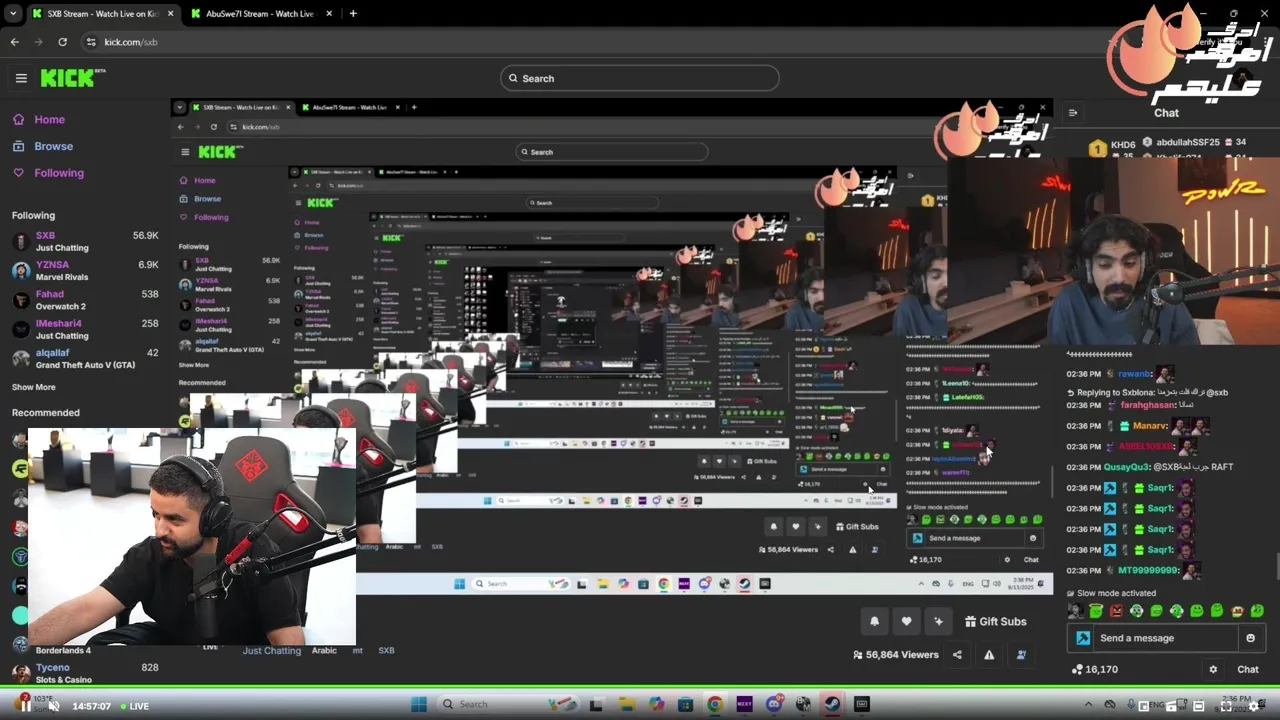Focus the Send a message chat input
The width and height of the screenshot is (1280, 720).
pos(1165,638)
